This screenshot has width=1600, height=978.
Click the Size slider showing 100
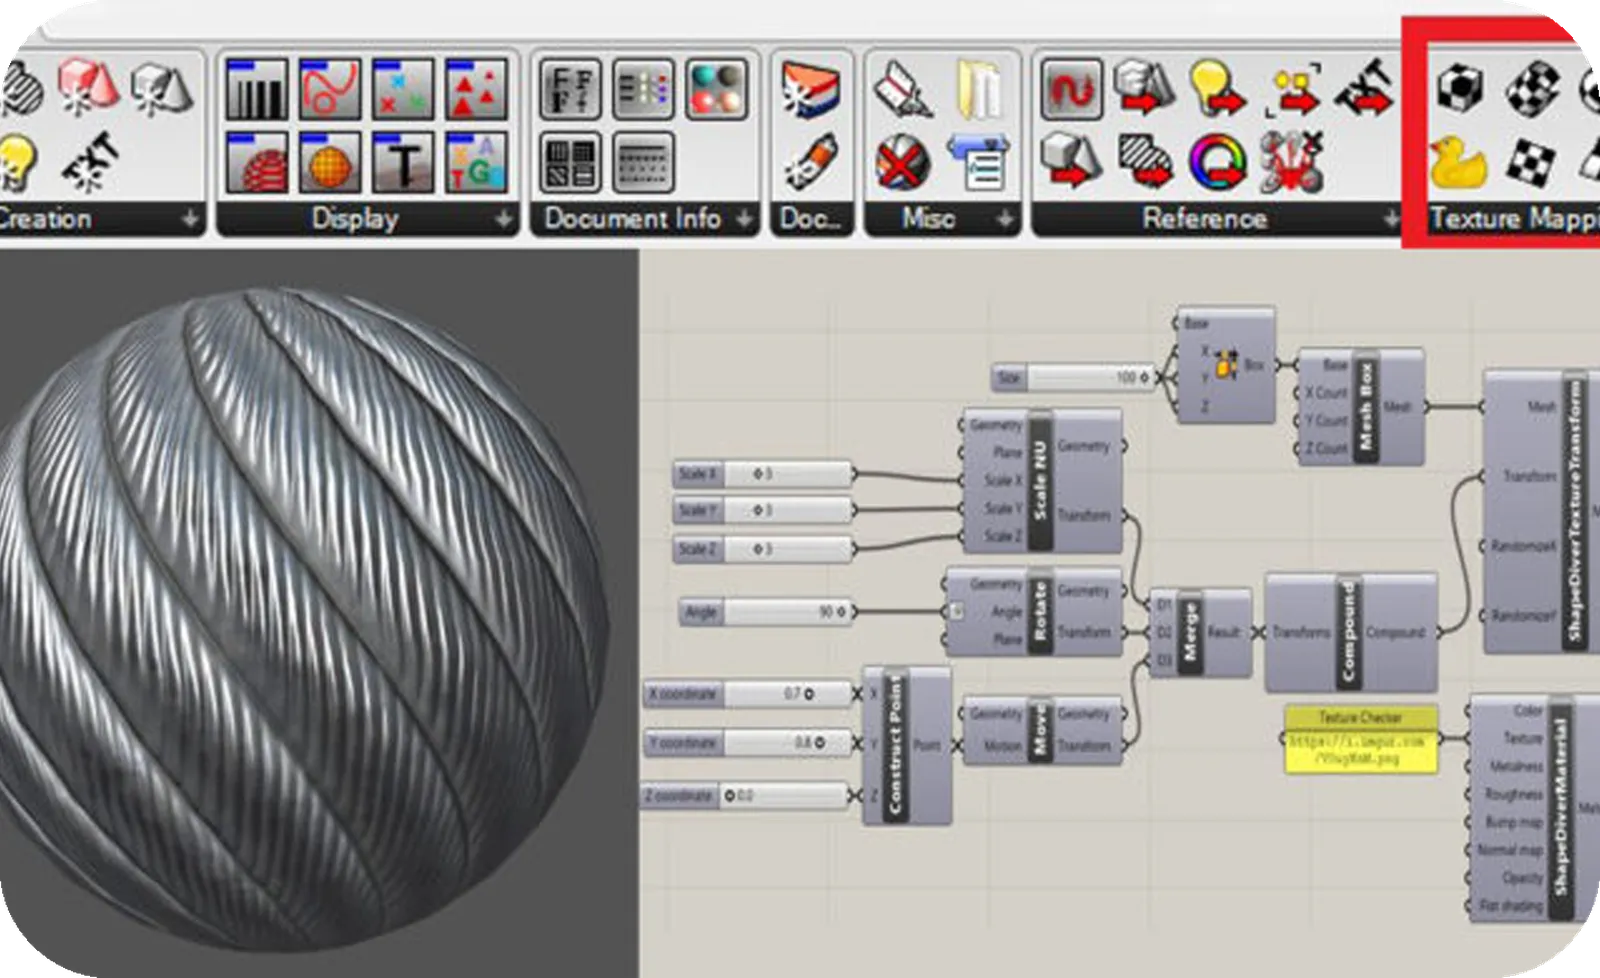point(1075,378)
